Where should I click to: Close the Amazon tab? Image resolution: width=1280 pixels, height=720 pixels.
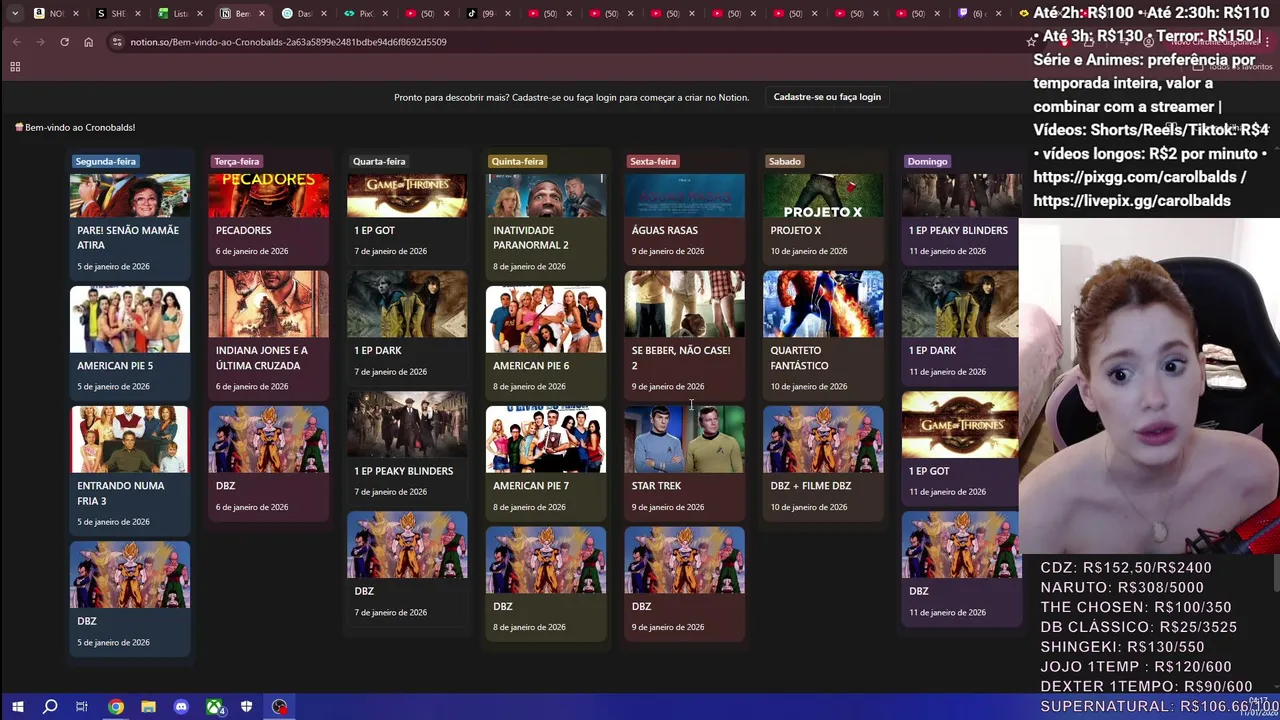(76, 13)
